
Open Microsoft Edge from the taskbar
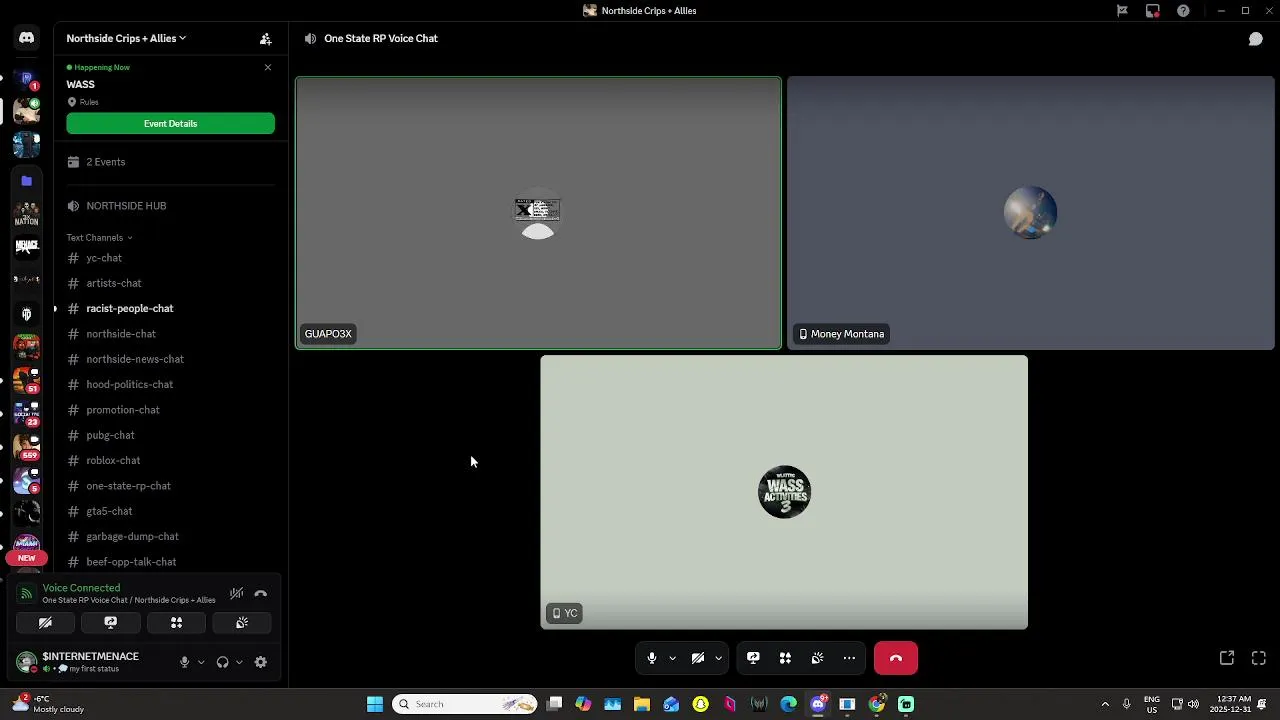pyautogui.click(x=788, y=704)
